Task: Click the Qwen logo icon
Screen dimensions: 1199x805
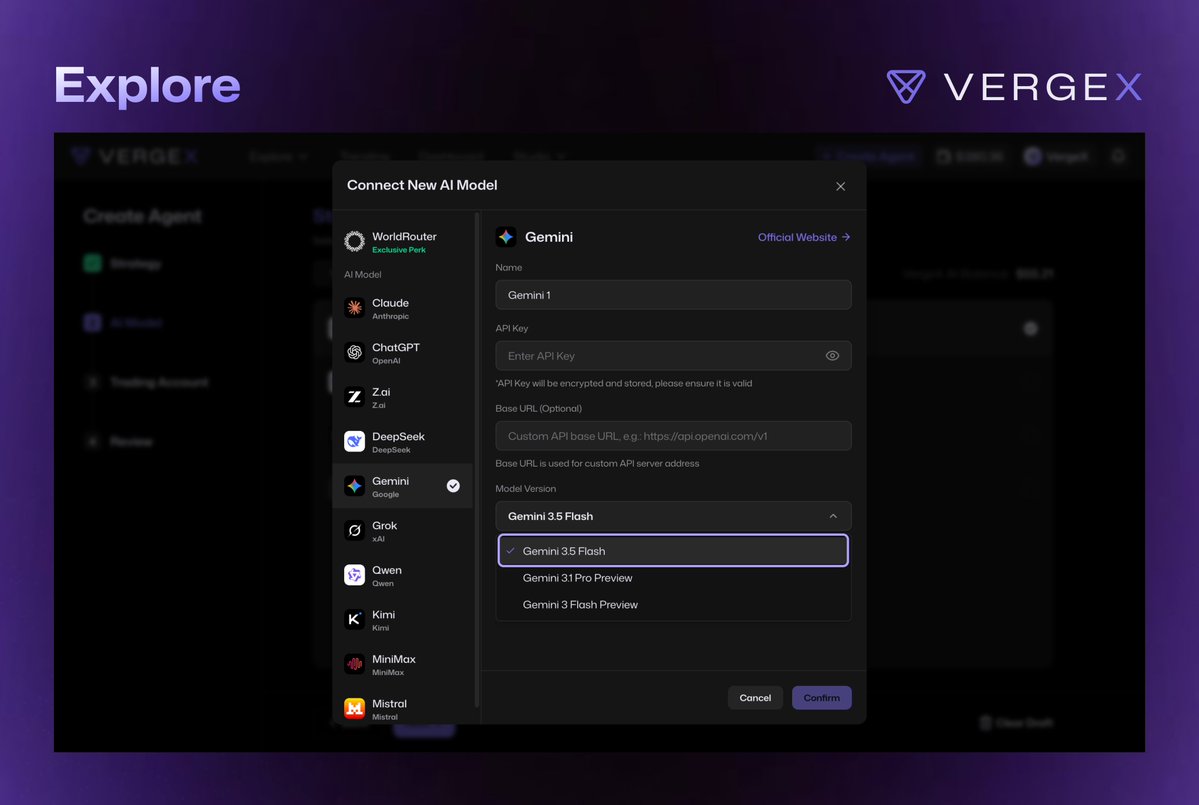Action: 354,575
